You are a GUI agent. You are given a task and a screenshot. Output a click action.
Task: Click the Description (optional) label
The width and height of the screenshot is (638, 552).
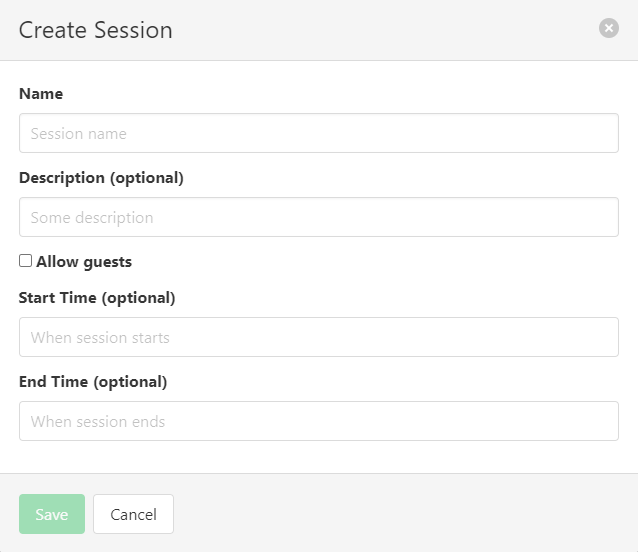[x=101, y=178]
